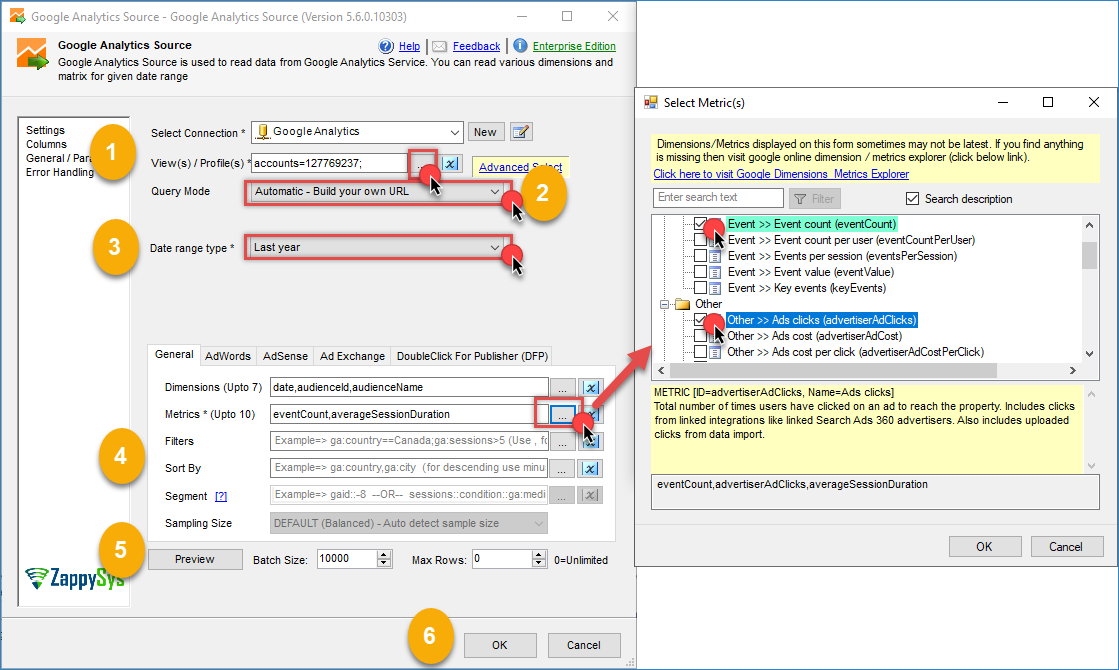The width and height of the screenshot is (1119, 670).
Task: Click the selected metrics list text box
Action: (x=875, y=492)
